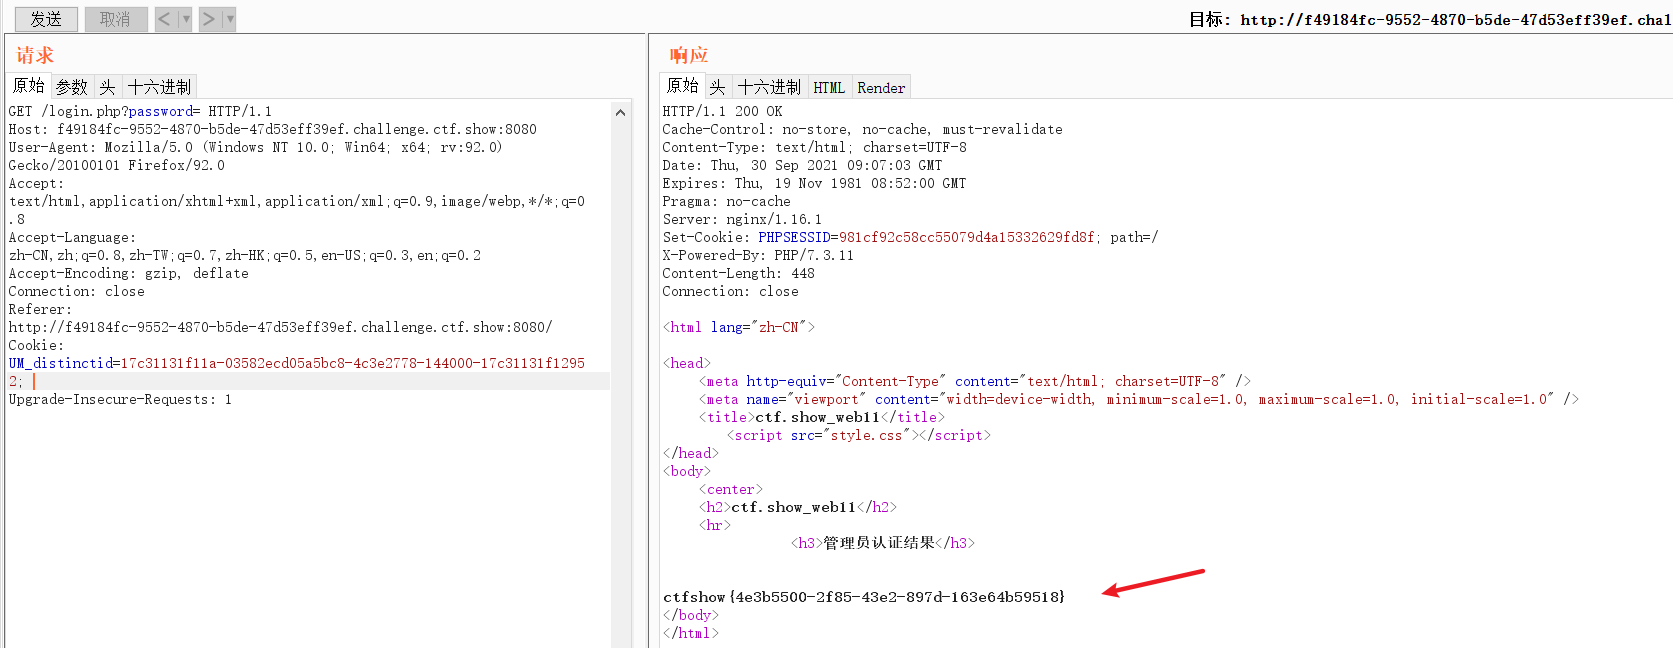The height and width of the screenshot is (648, 1673).
Task: Click the title tag ctf.show_web11 line
Action: click(822, 417)
